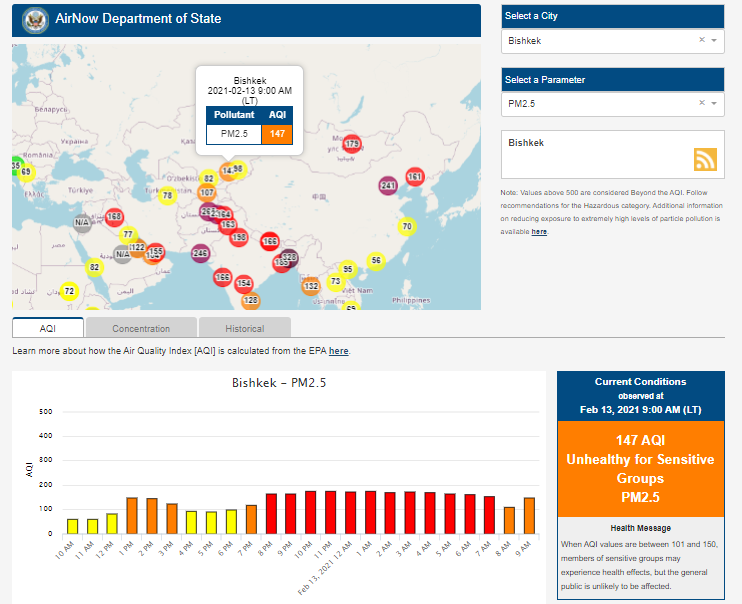
Task: Select the yellow map marker labeled 70
Action: pos(406,227)
